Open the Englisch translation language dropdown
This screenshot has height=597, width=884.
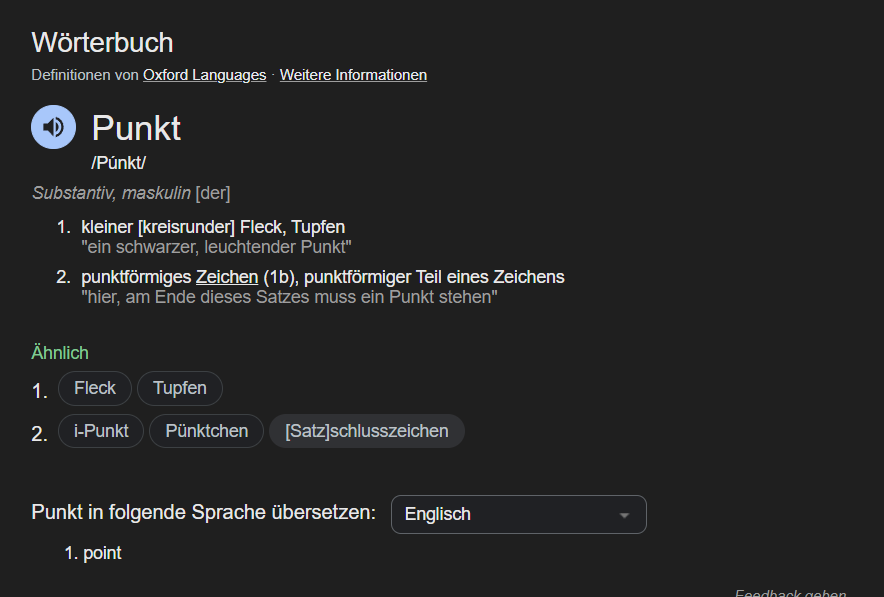[519, 514]
